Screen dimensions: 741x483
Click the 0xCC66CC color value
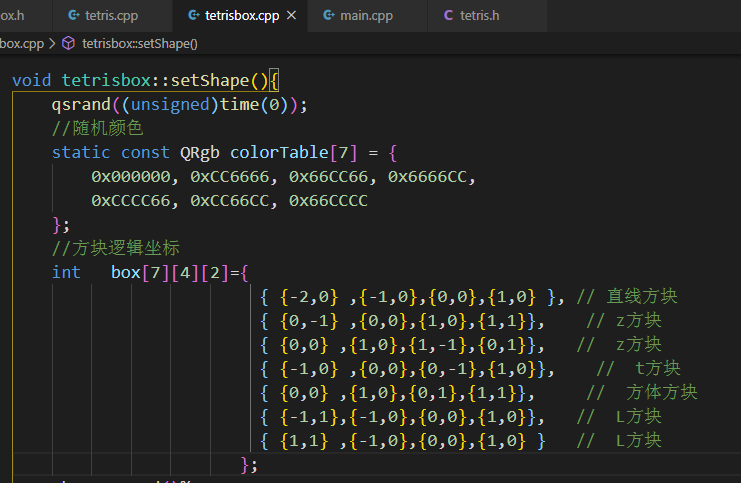click(x=230, y=200)
